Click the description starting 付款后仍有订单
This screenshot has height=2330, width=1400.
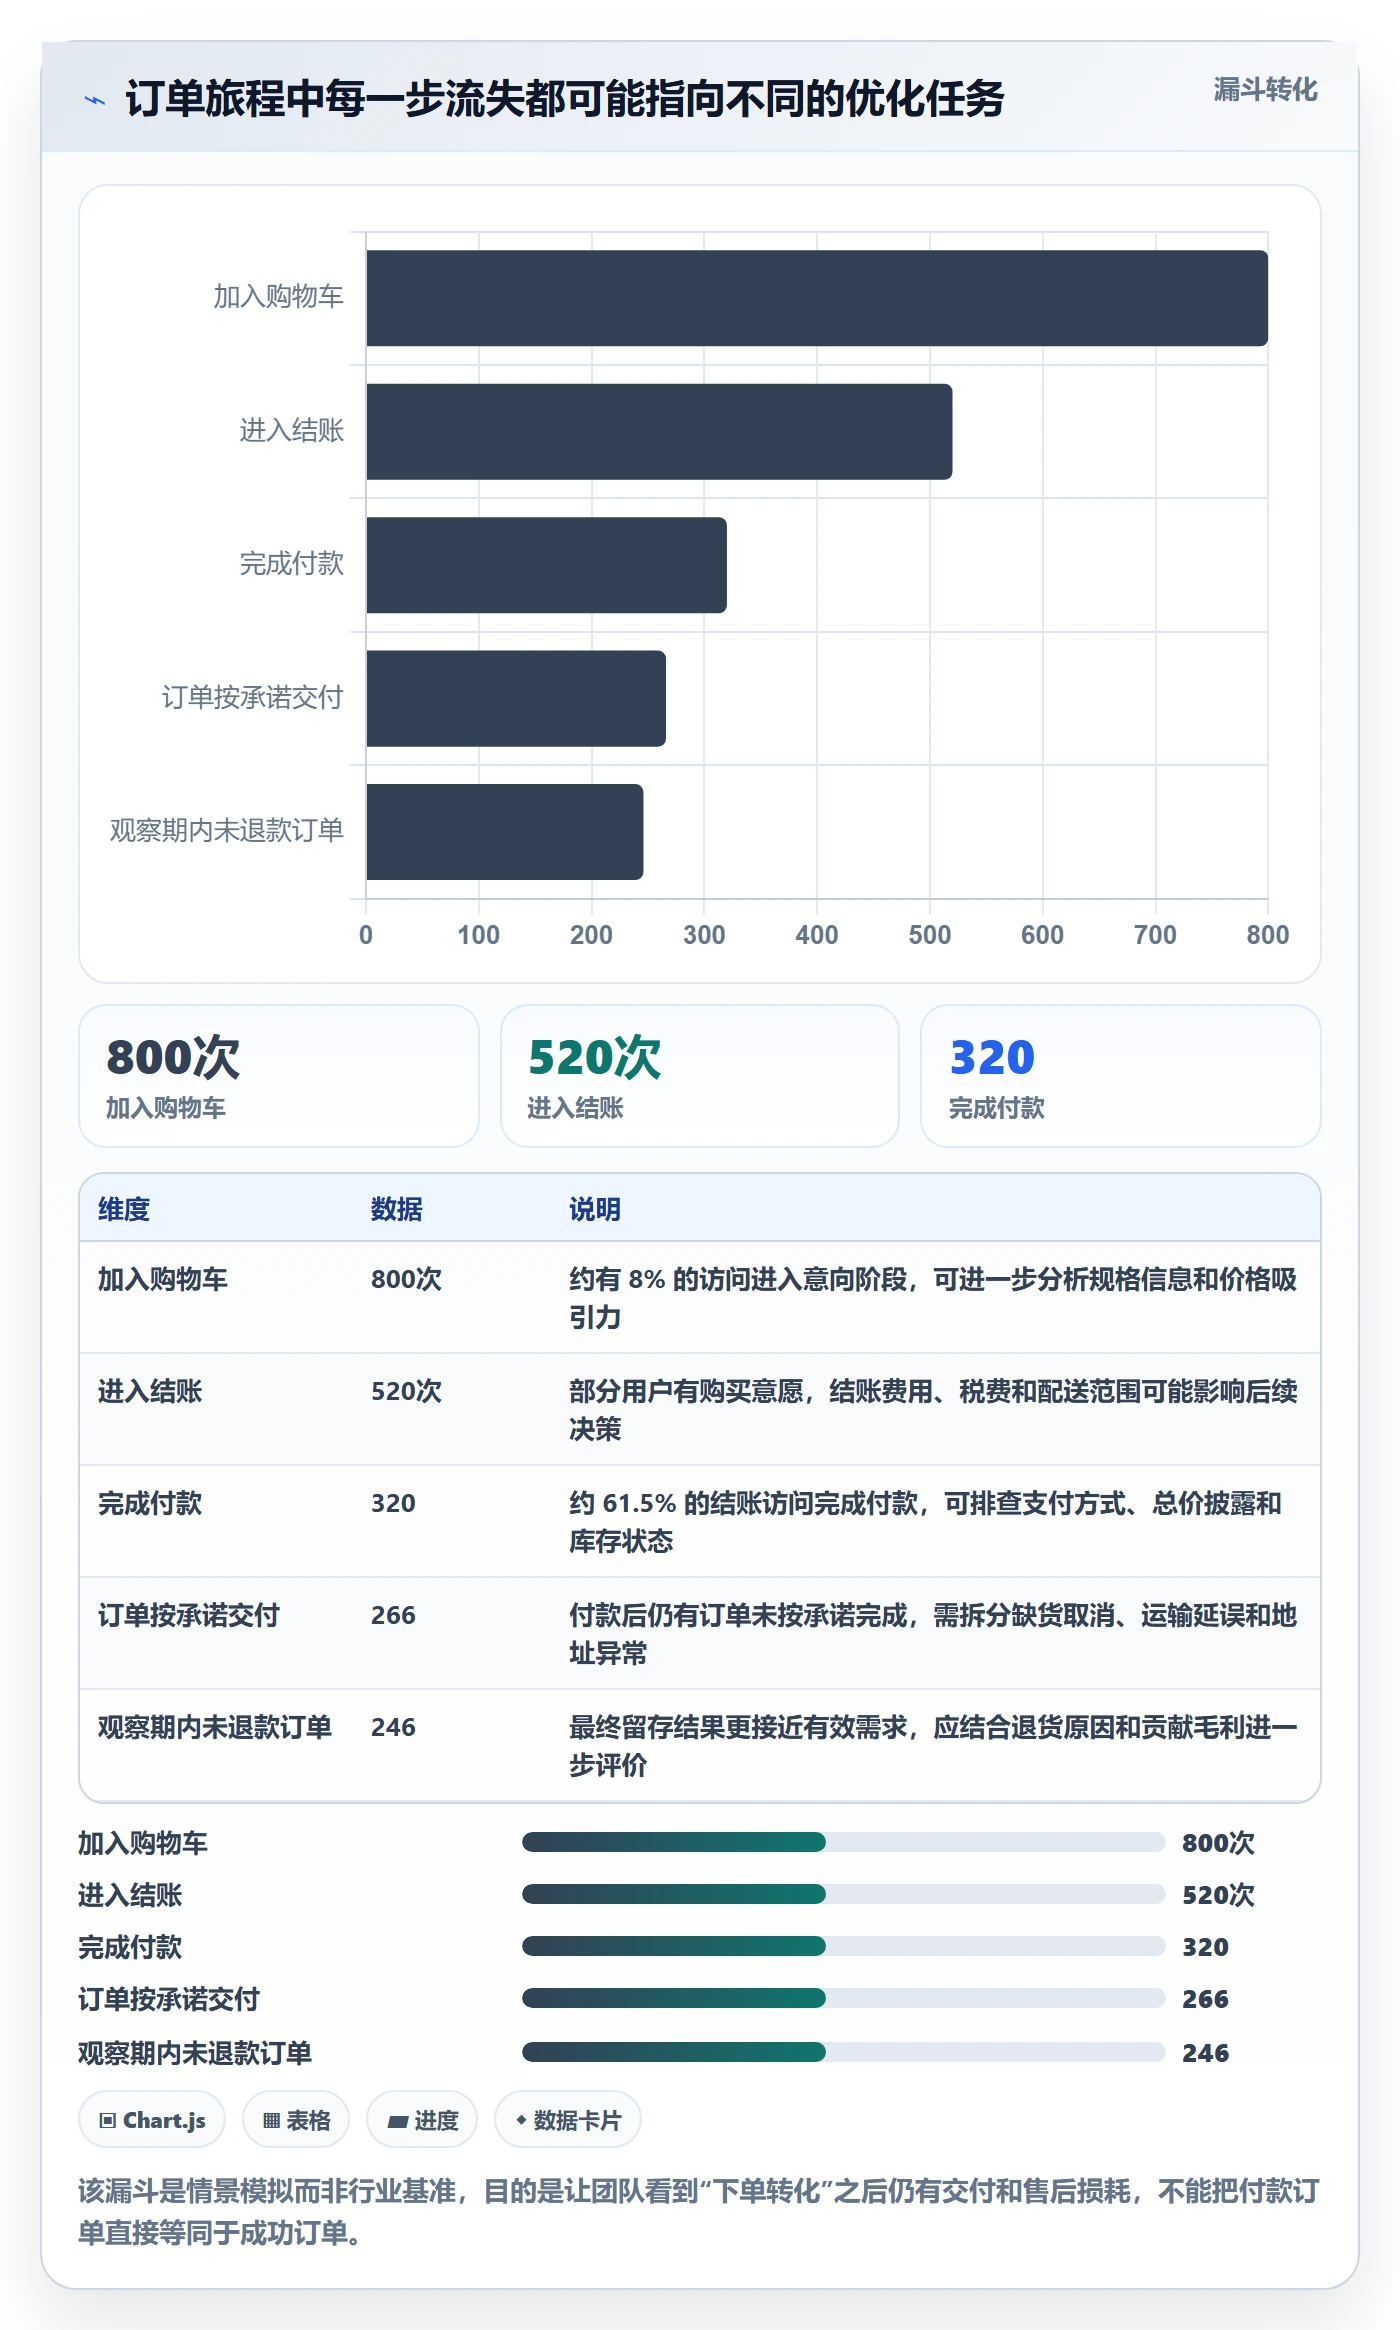click(933, 1634)
